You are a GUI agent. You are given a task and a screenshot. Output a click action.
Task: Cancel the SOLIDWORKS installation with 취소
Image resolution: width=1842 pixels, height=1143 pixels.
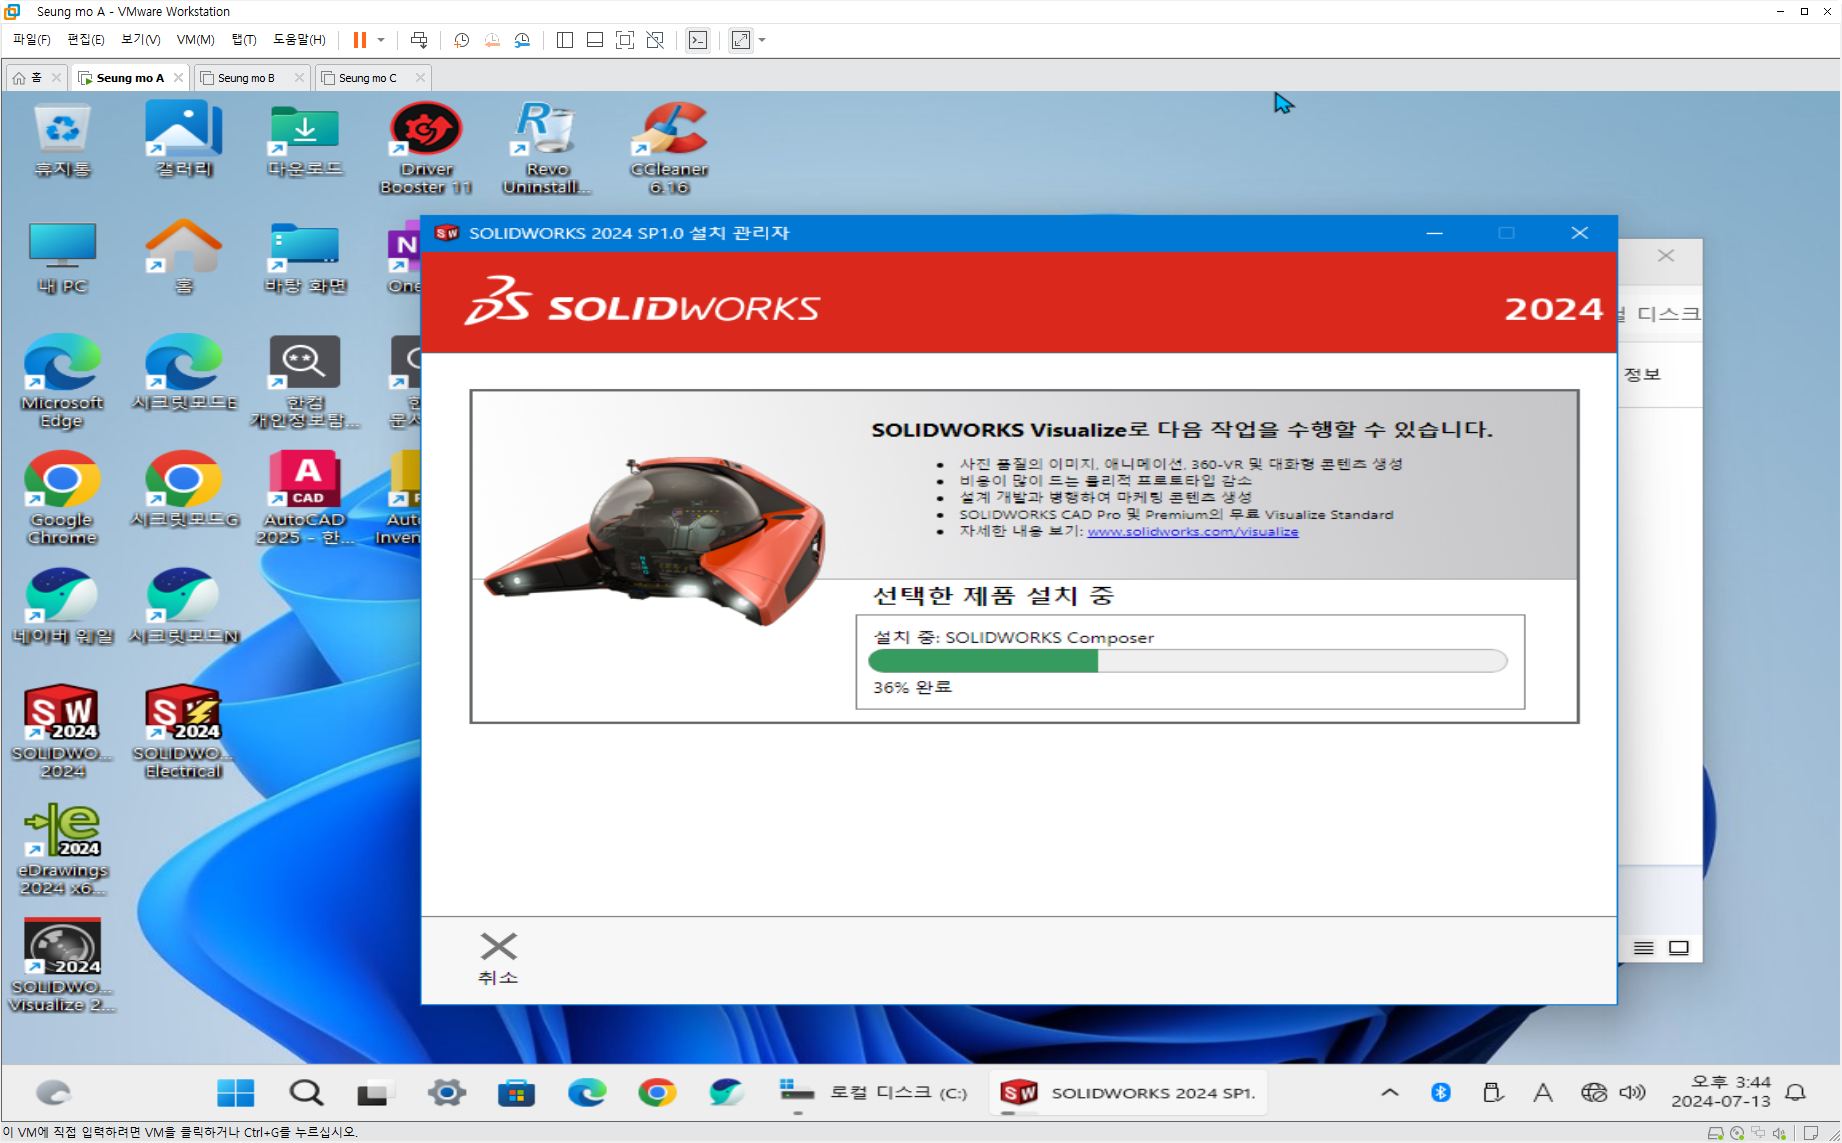(x=498, y=959)
